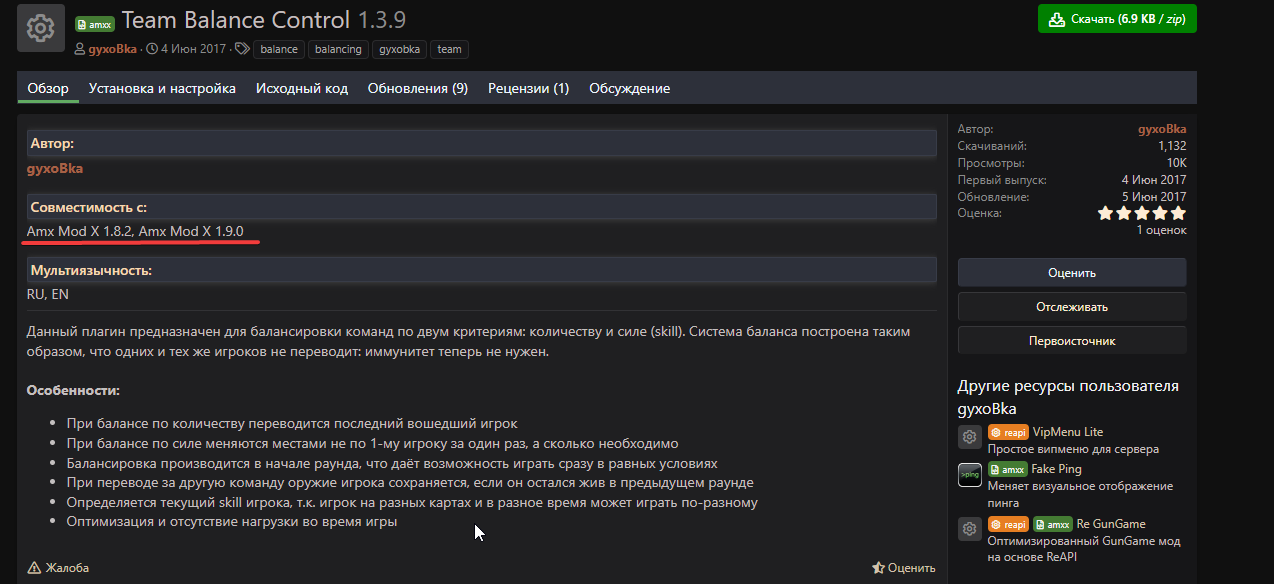Viewport: 1274px width, 584px height.
Task: Click the Отслеживать button
Action: click(1072, 306)
